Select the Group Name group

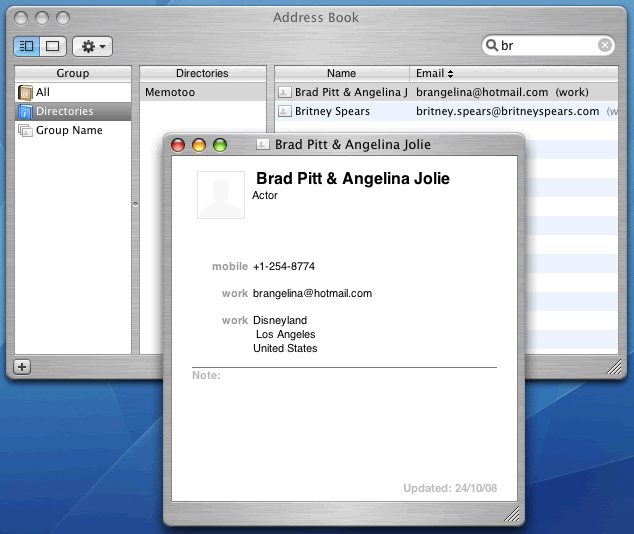point(69,130)
